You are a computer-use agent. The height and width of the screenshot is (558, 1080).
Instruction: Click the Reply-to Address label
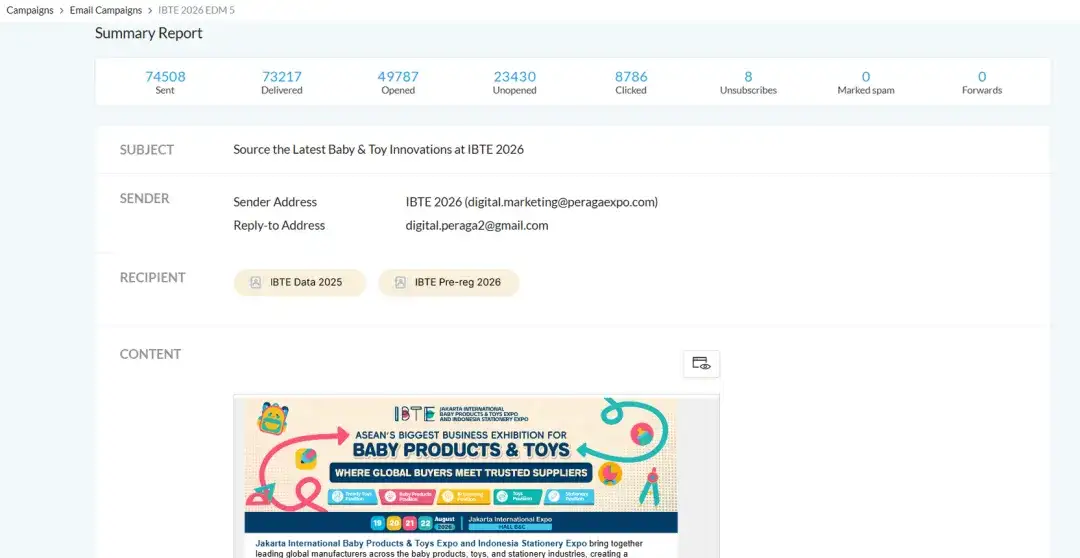click(279, 225)
